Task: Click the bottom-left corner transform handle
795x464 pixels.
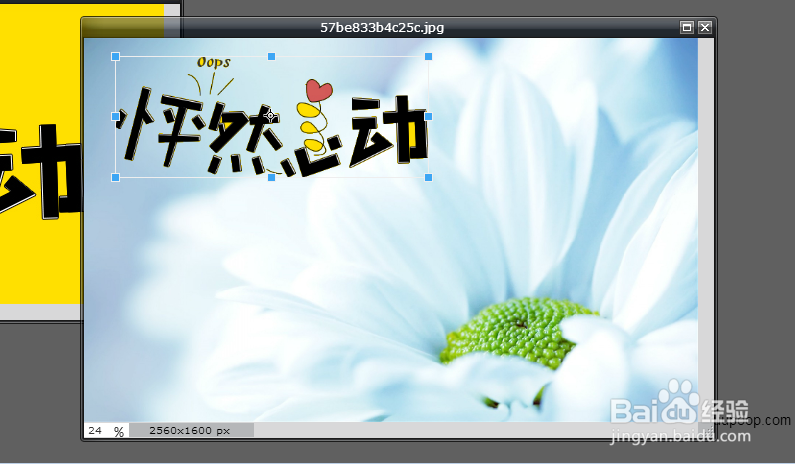Action: (x=116, y=177)
